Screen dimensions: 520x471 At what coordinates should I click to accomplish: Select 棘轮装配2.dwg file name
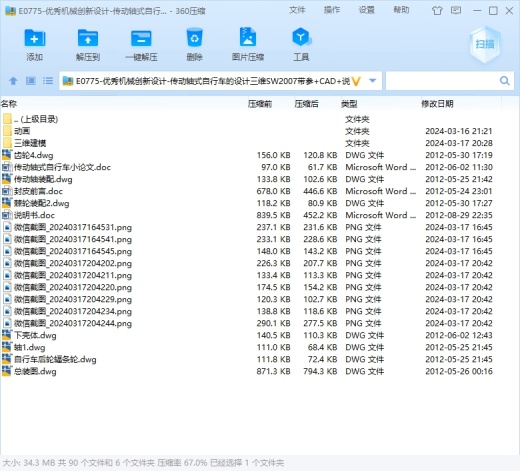pyautogui.click(x=41, y=203)
